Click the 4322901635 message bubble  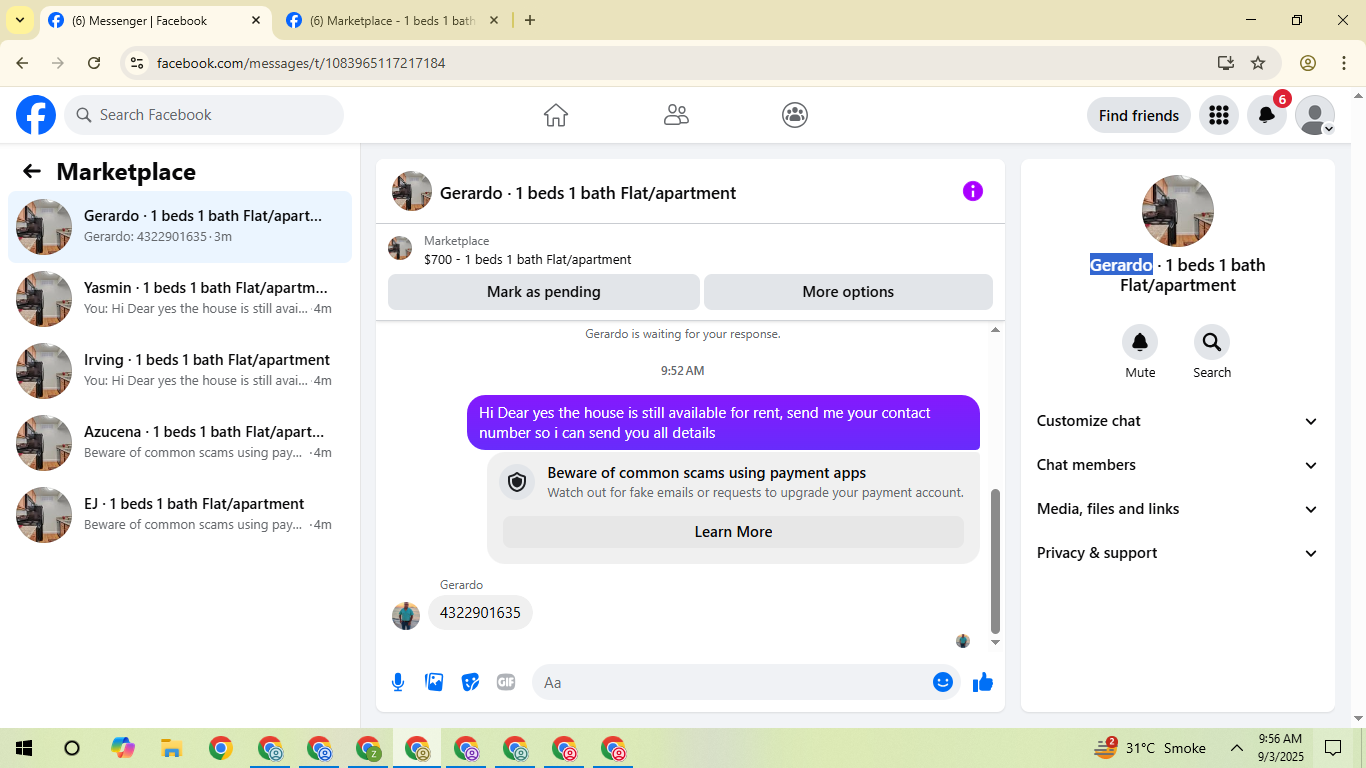tap(480, 613)
